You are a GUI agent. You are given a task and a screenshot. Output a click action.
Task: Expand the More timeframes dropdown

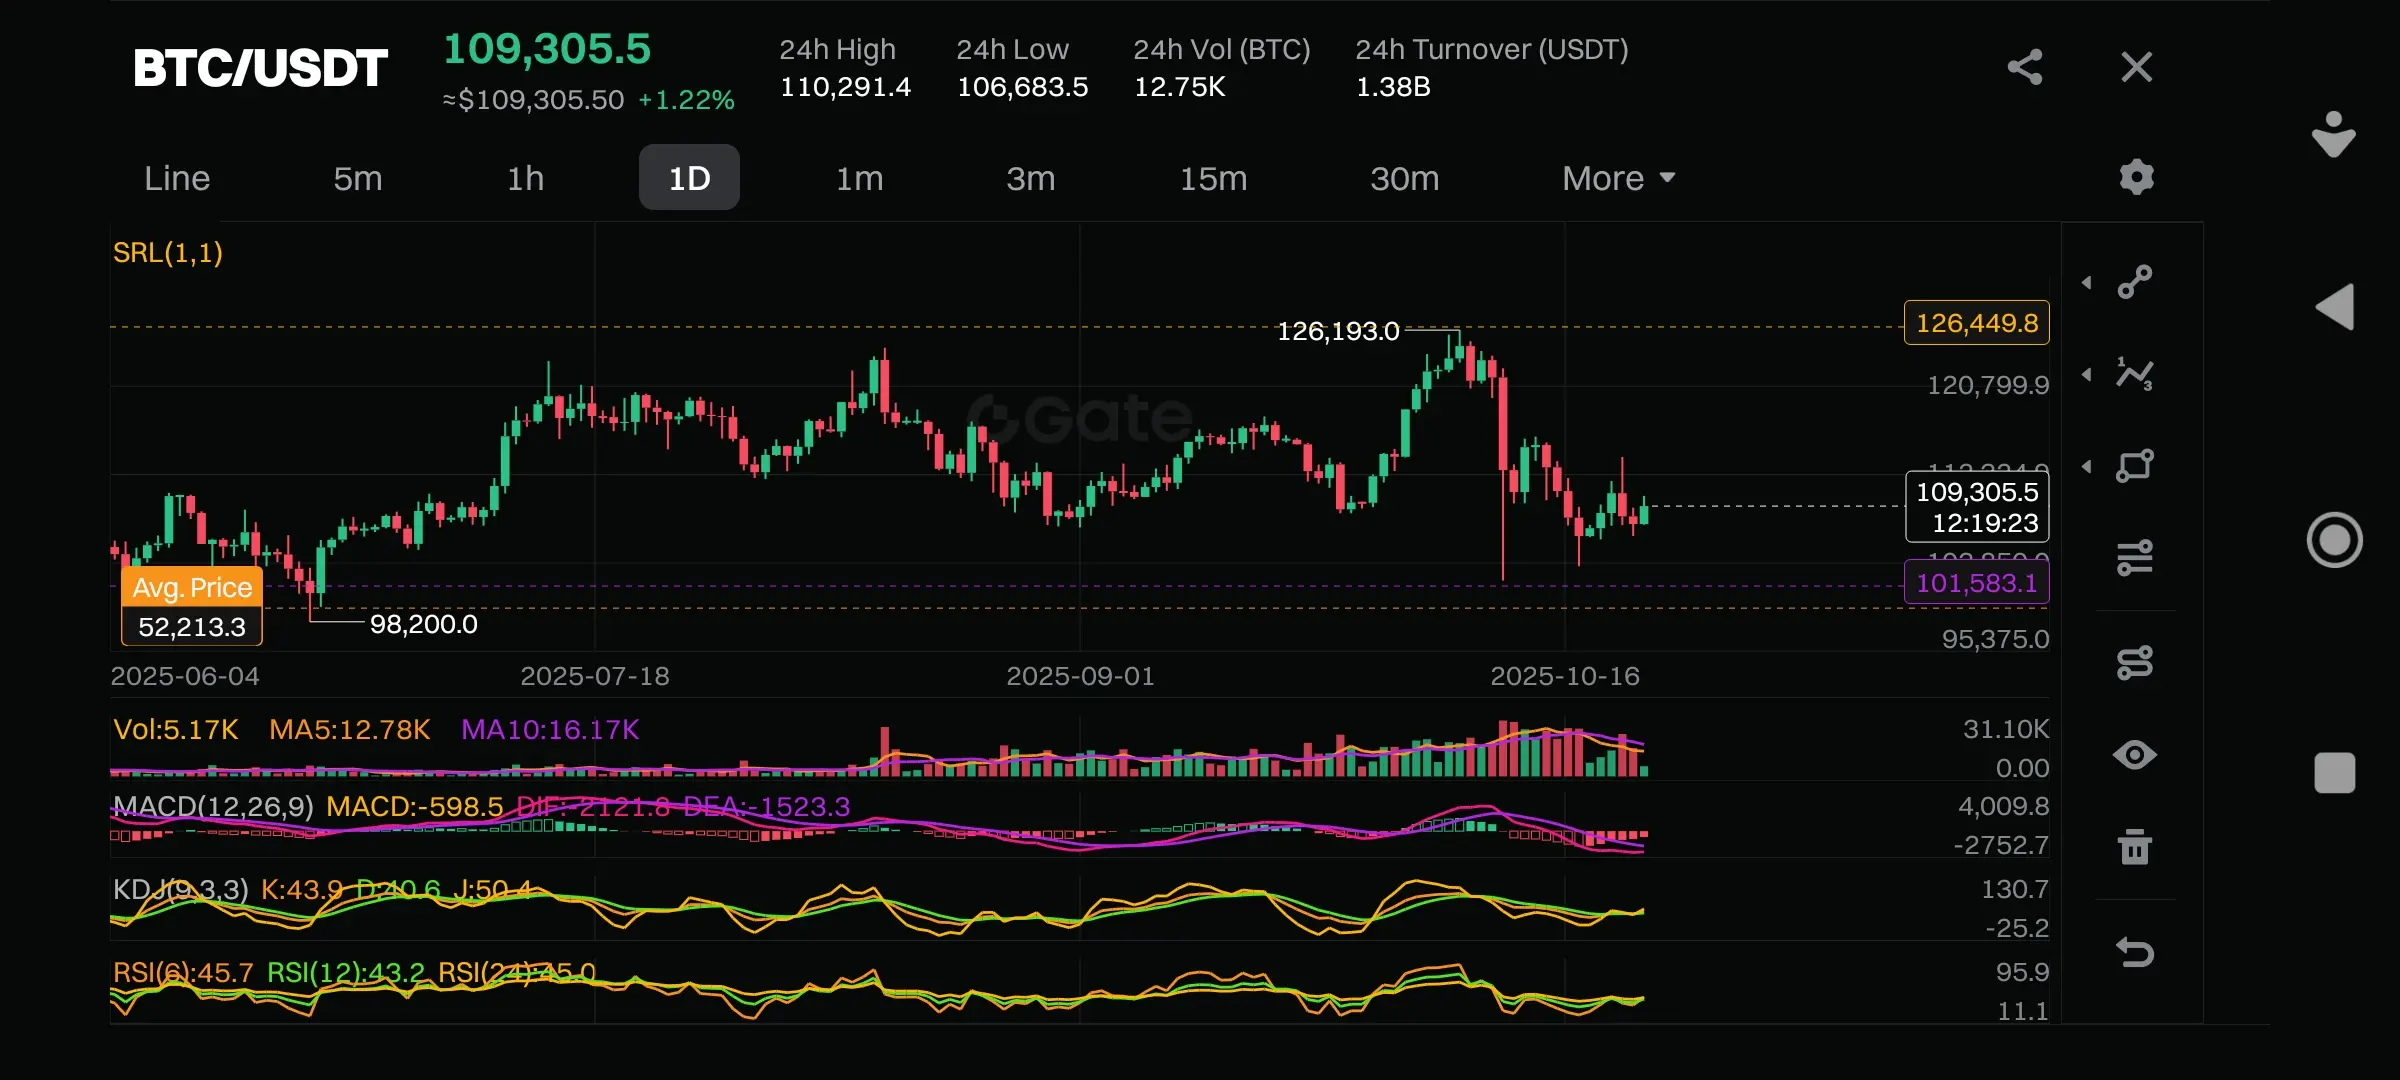[1617, 178]
